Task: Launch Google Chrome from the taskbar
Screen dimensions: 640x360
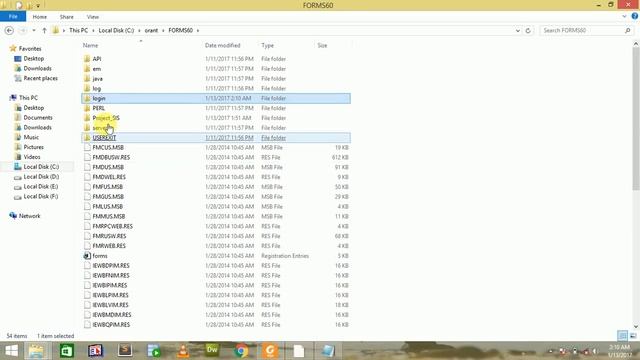Action: (241, 351)
